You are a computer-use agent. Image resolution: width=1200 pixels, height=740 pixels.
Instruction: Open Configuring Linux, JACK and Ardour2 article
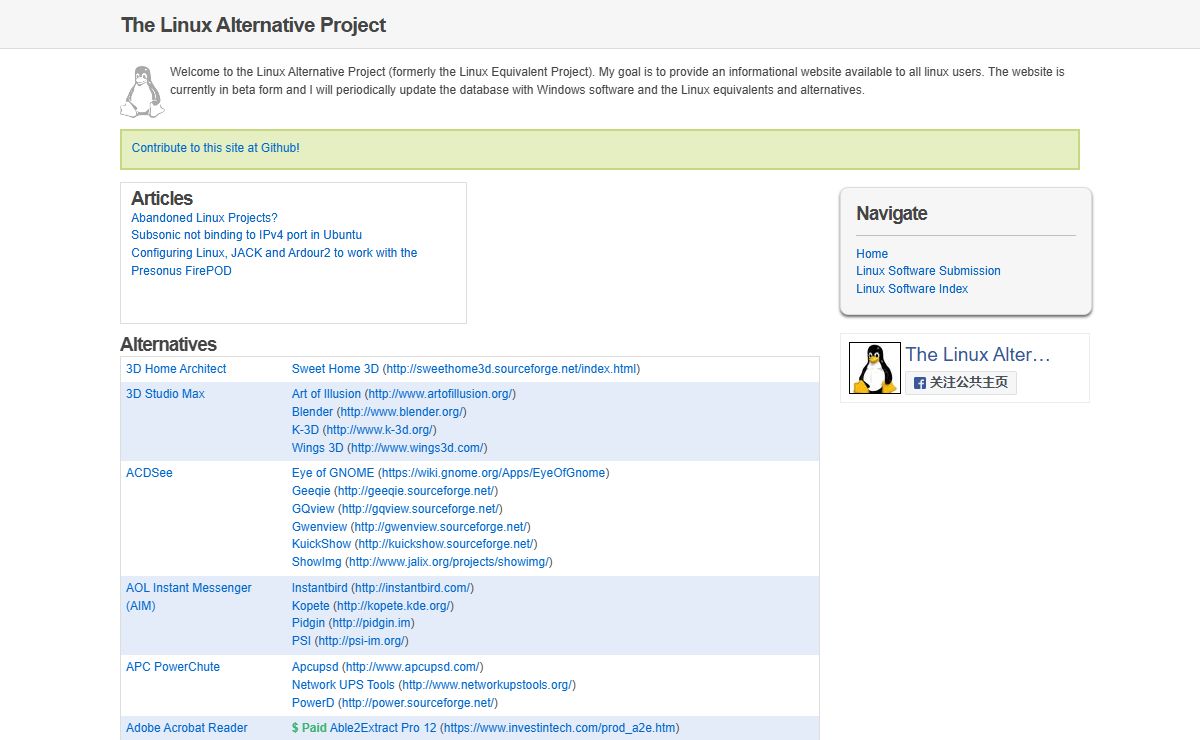(x=274, y=262)
